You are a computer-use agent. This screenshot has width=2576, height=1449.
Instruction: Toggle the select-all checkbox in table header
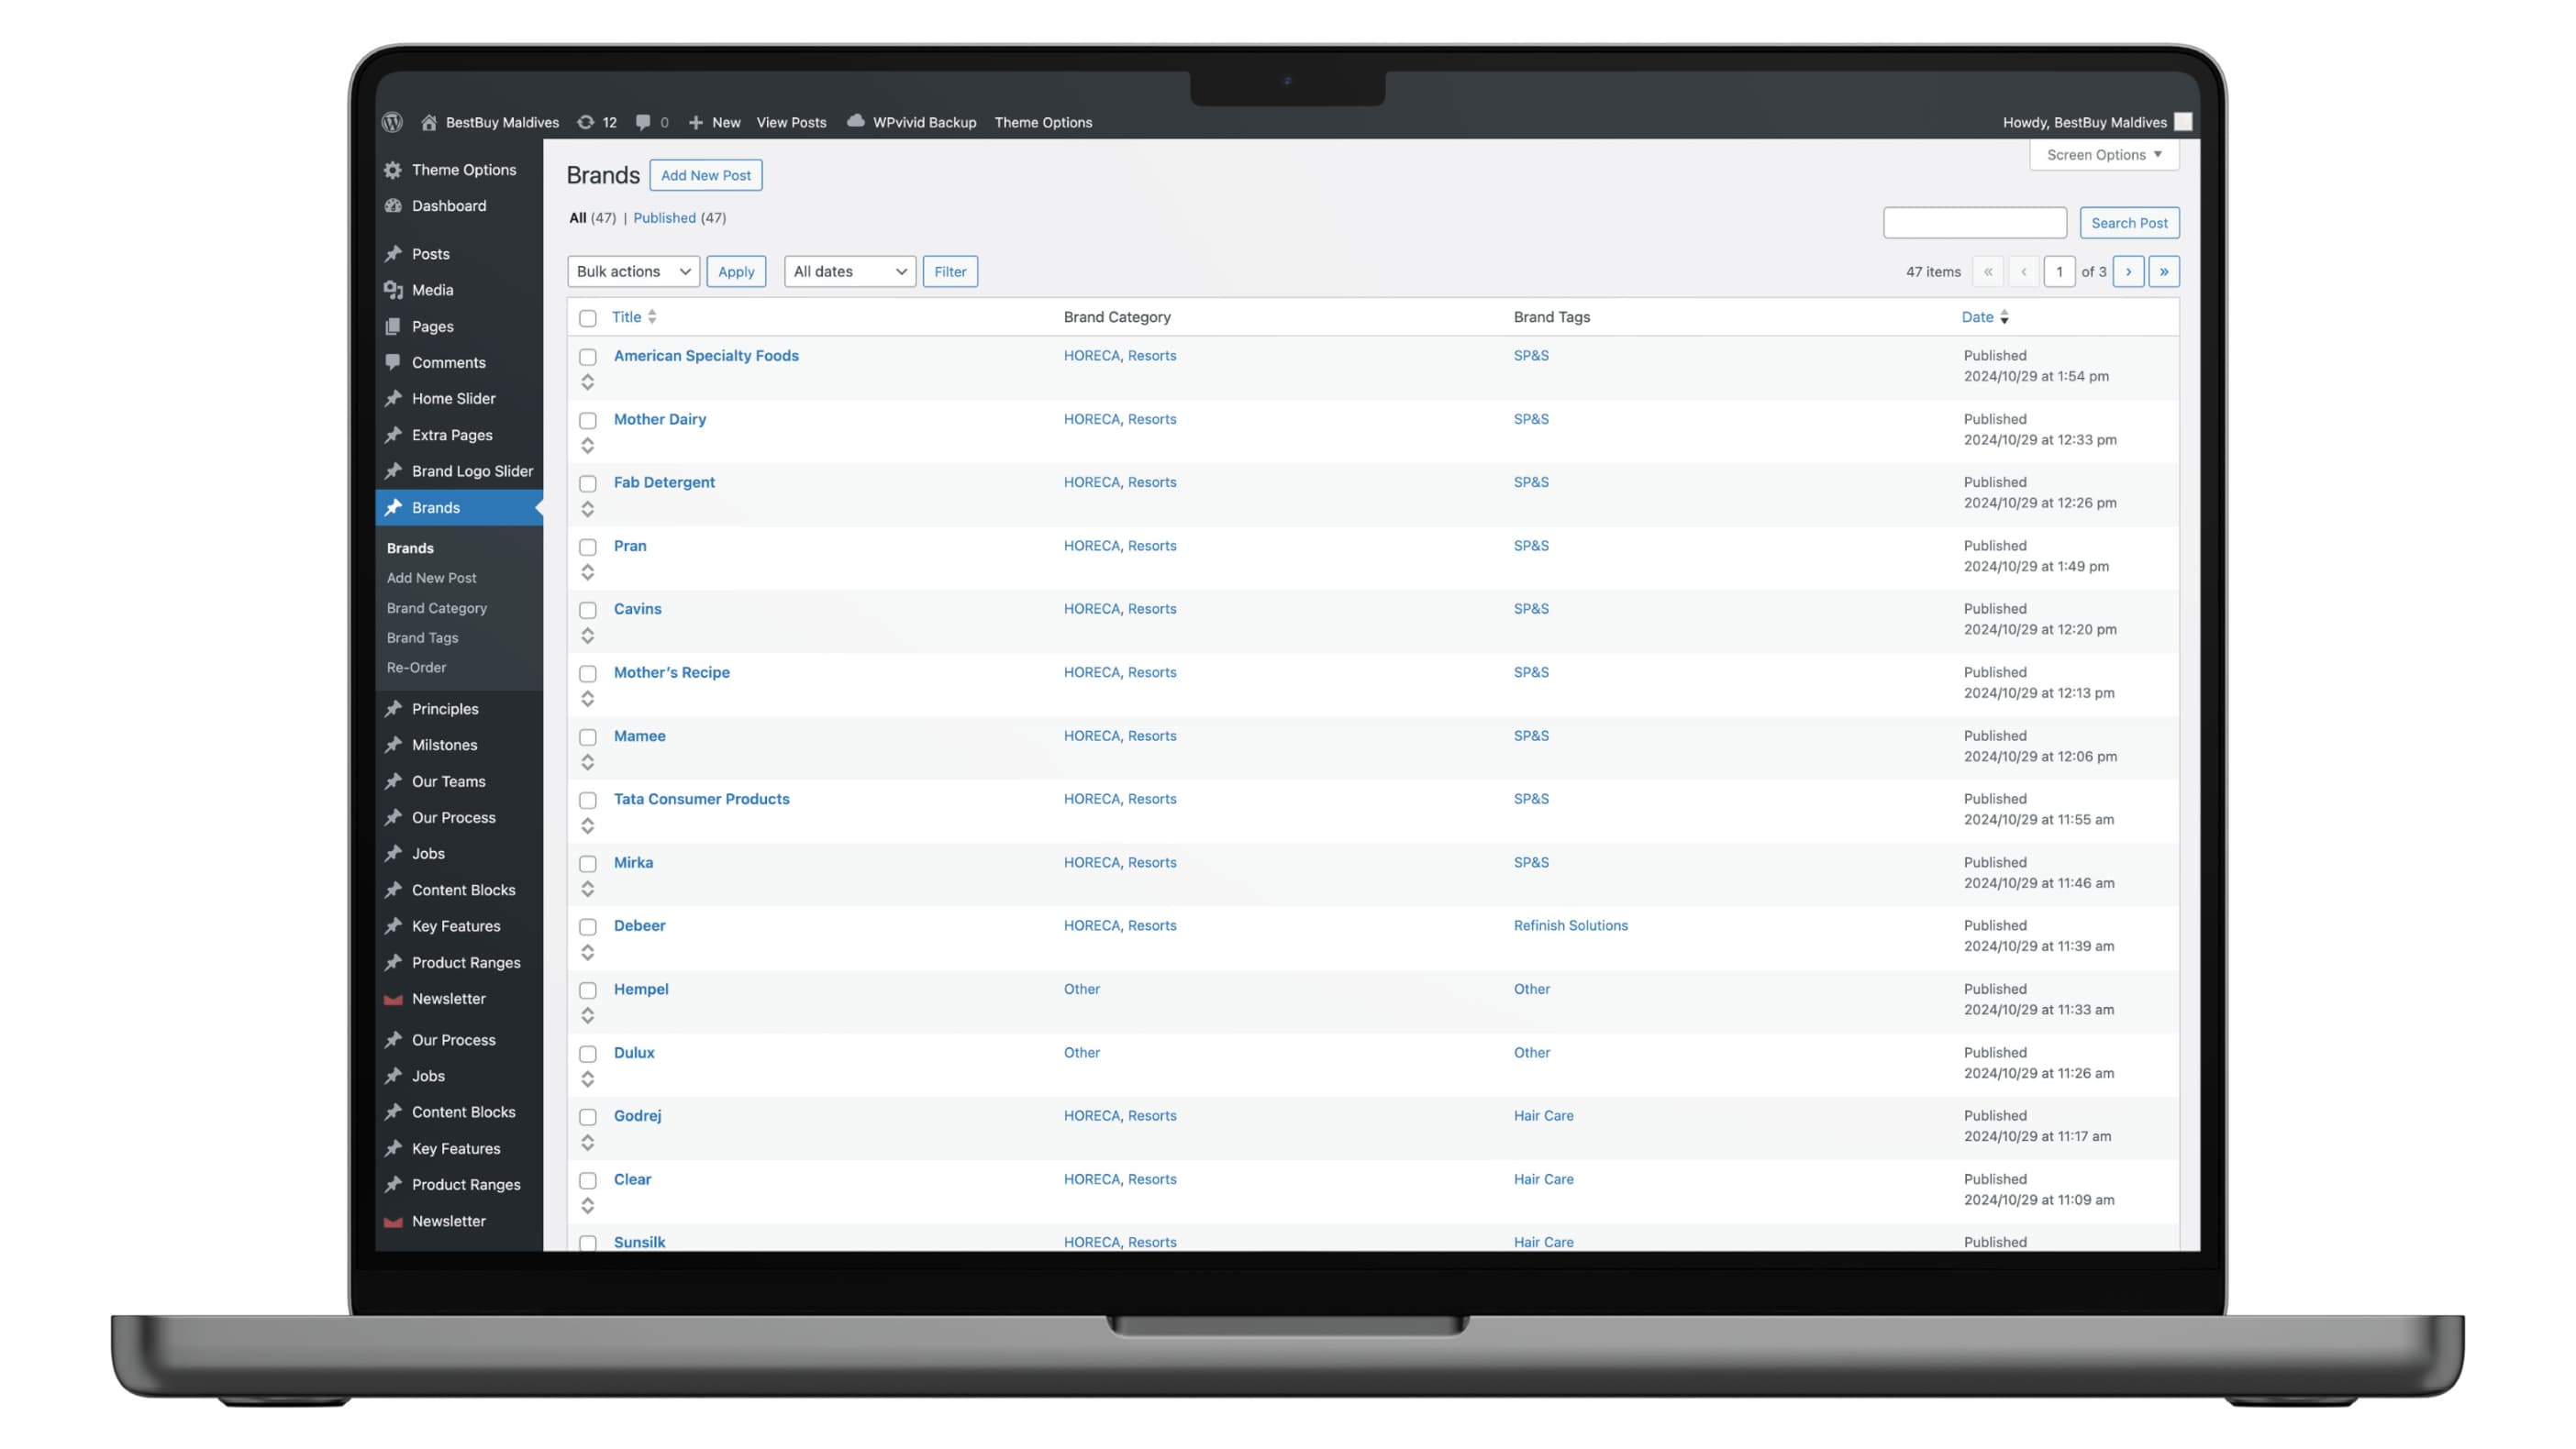coord(588,318)
